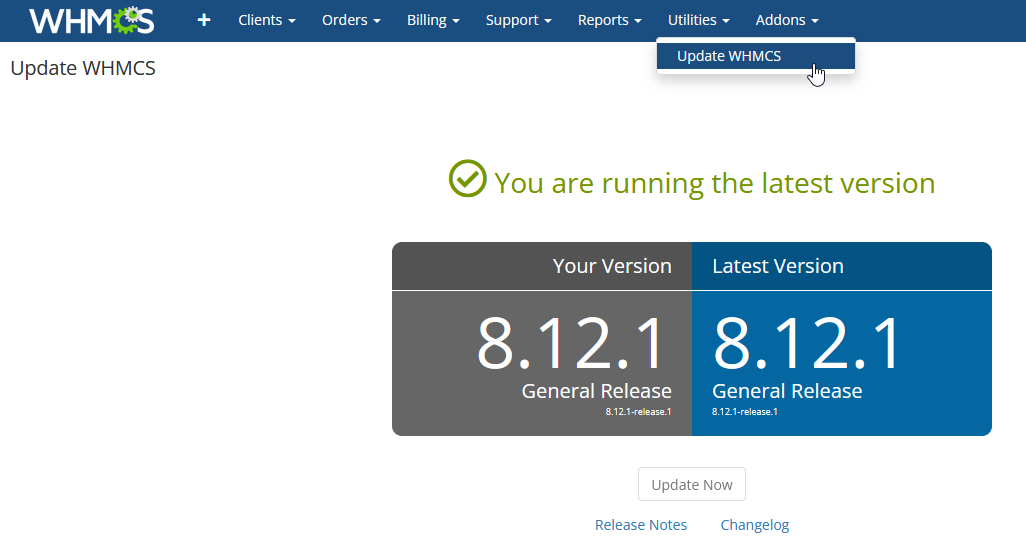Click '8.12.1-release.1' in the gray panel
The width and height of the screenshot is (1026, 553).
[x=638, y=412]
